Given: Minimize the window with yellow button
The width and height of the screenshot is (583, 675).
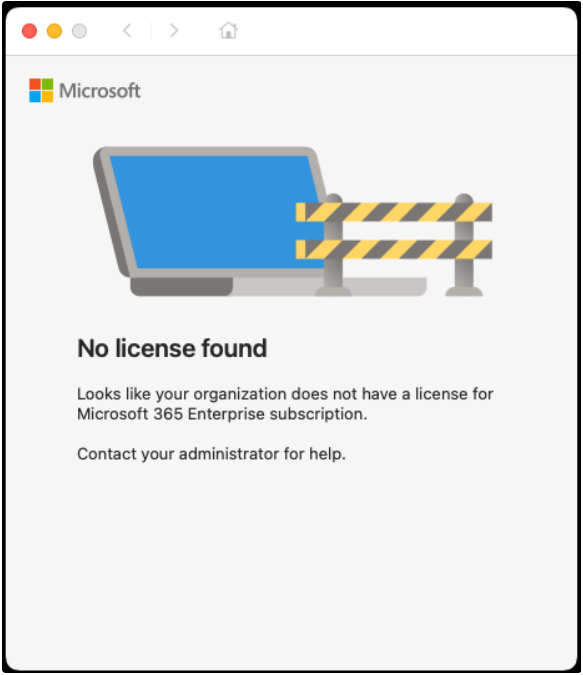Looking at the screenshot, I should coord(54,31).
